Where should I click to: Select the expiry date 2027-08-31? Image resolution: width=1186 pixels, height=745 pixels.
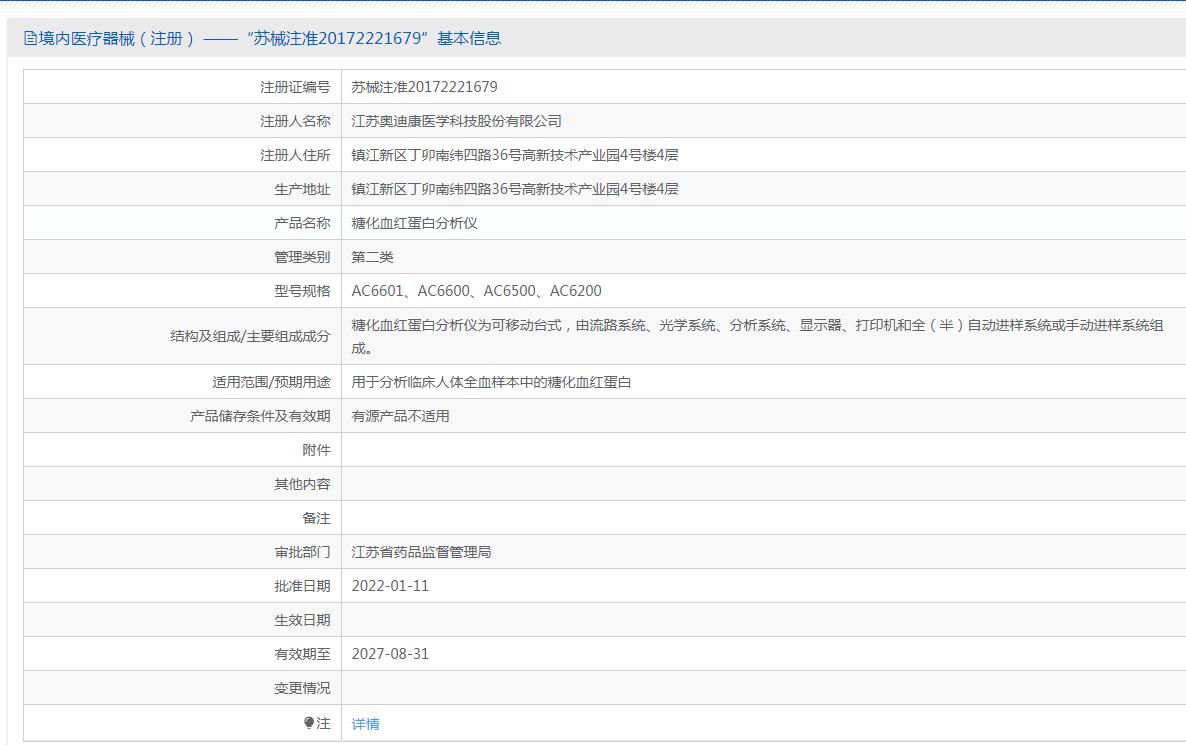tap(390, 654)
